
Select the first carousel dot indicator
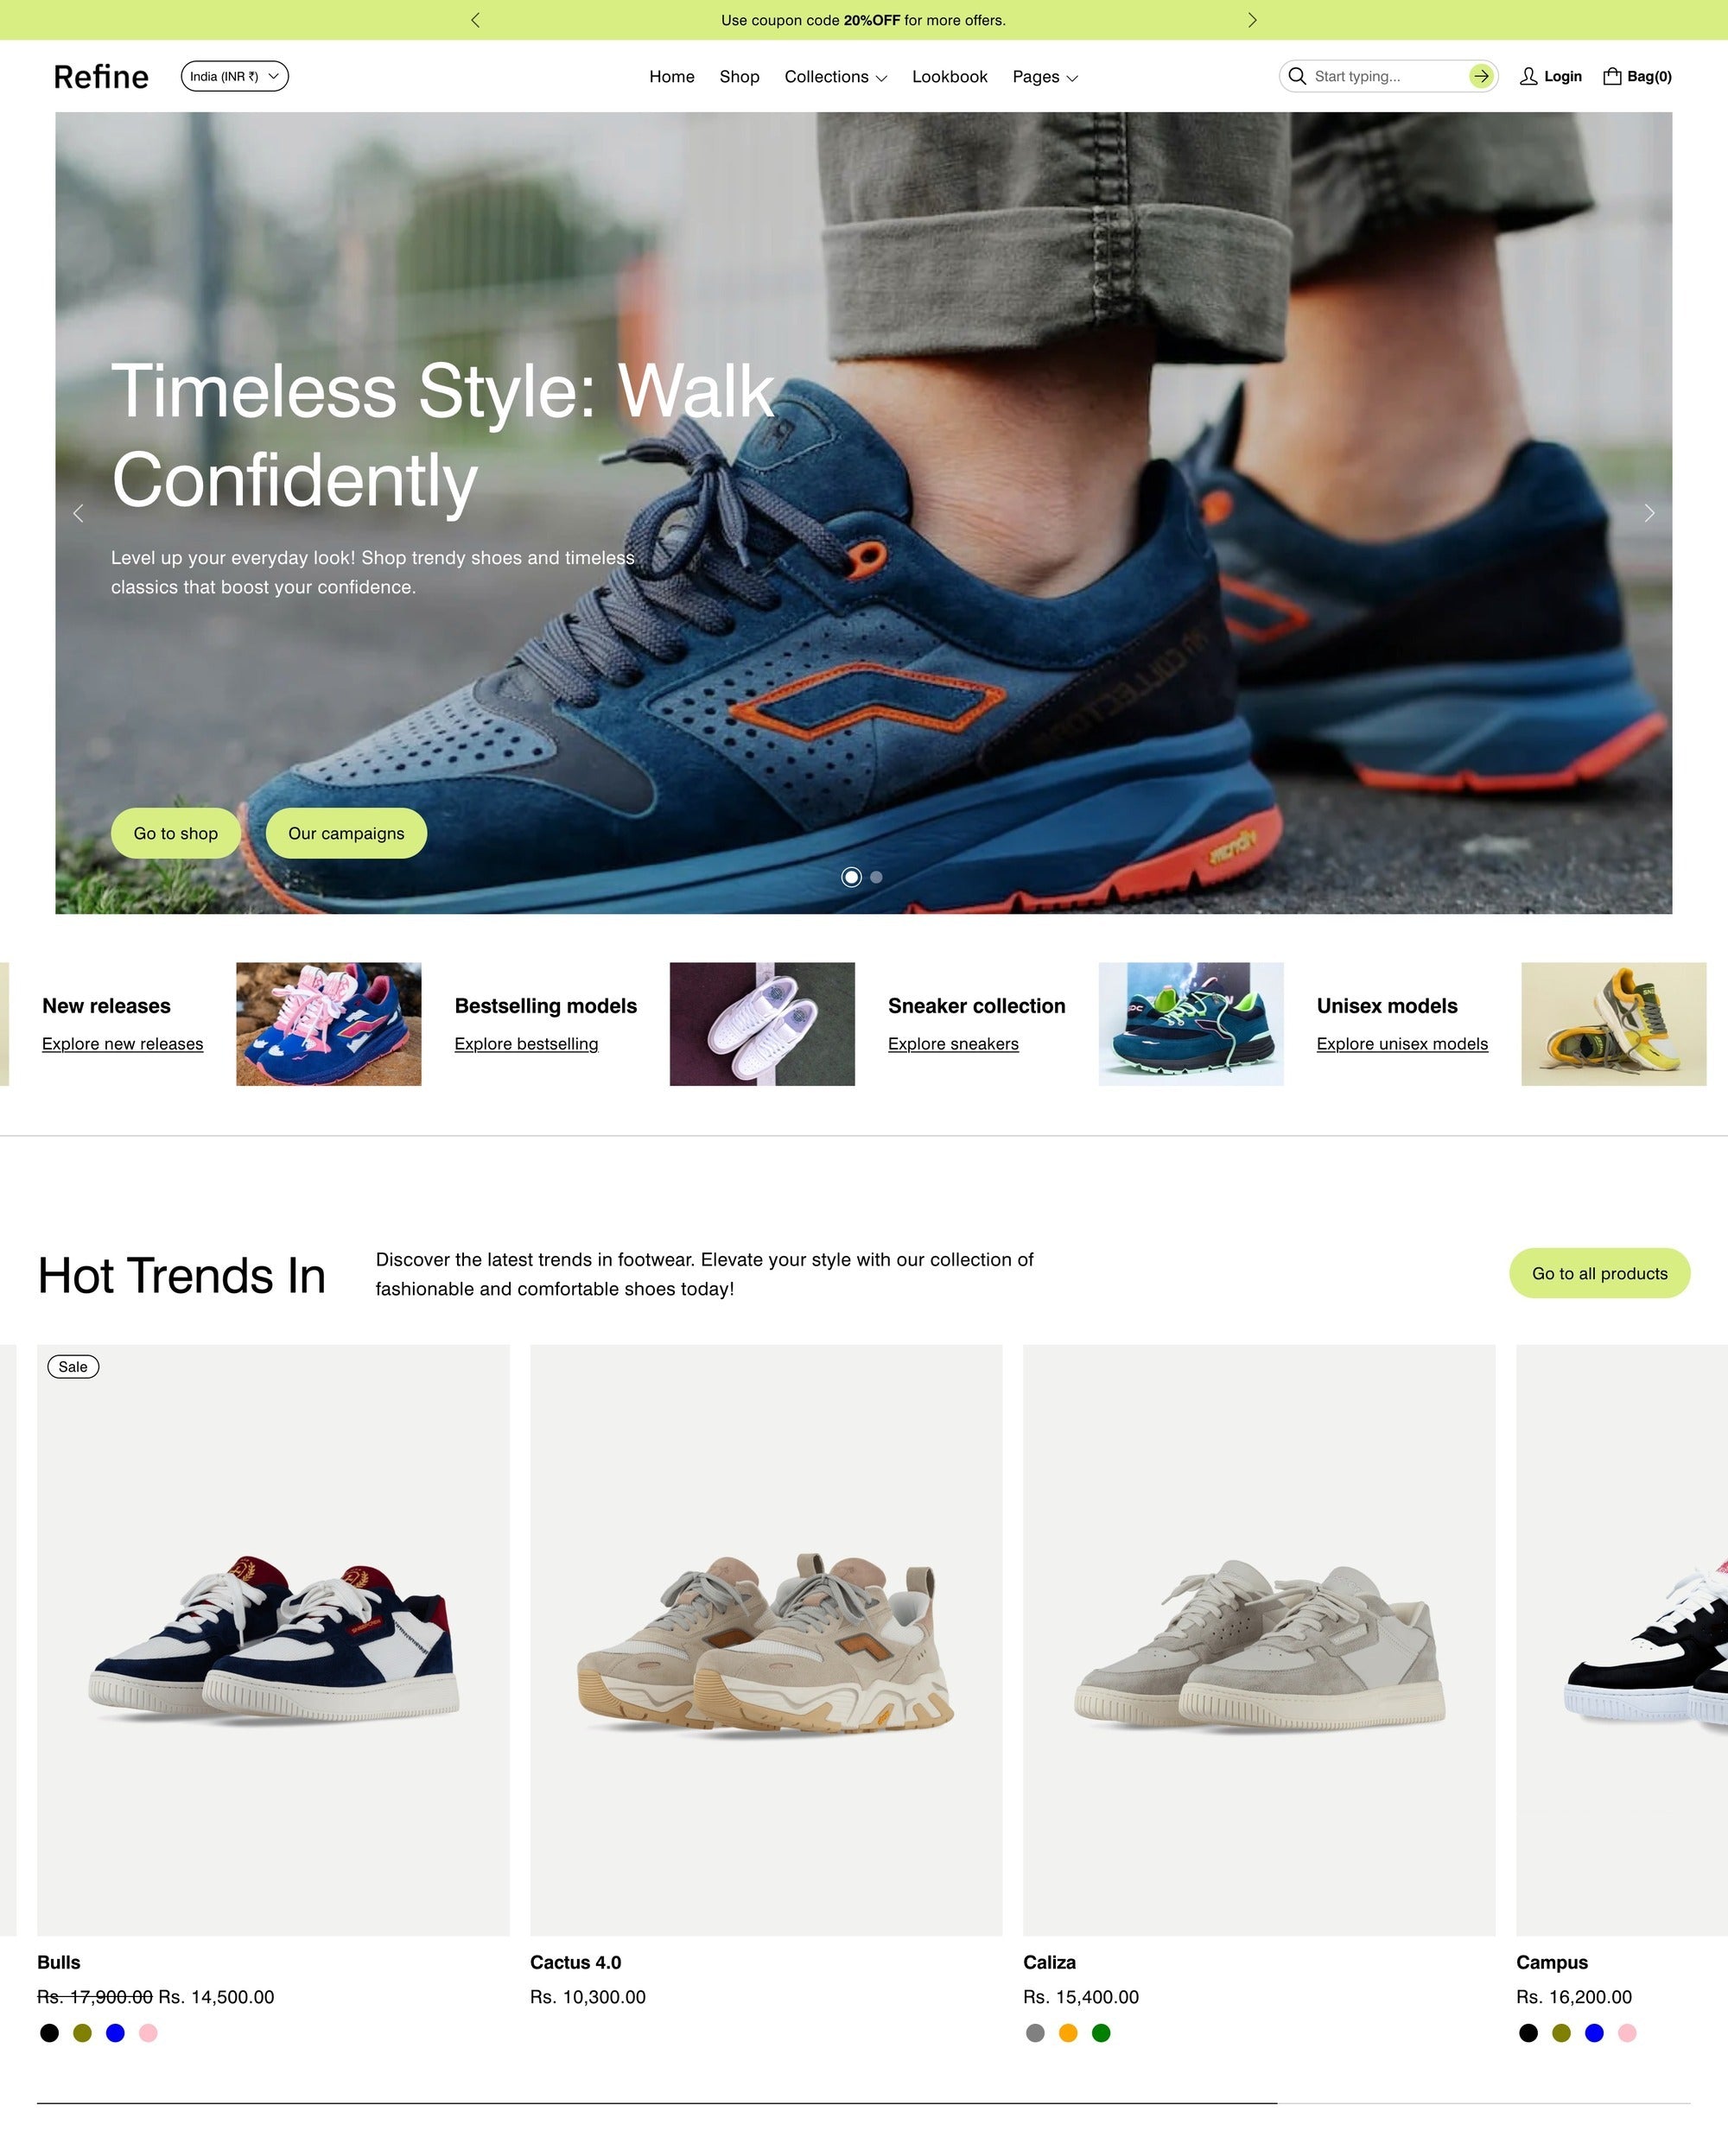pyautogui.click(x=850, y=876)
